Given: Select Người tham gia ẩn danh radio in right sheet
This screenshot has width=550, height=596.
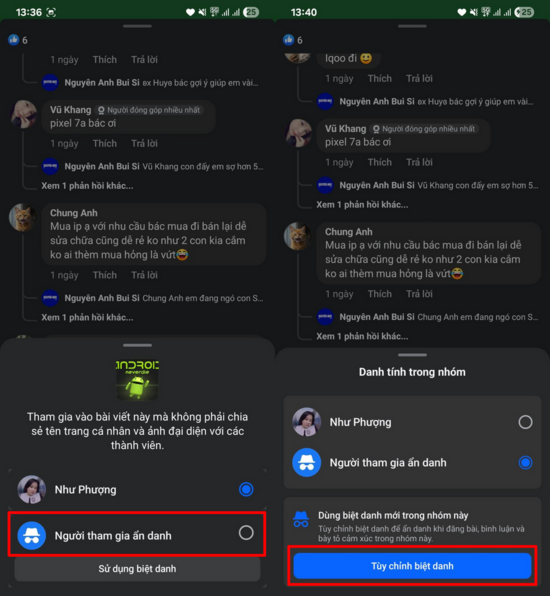Looking at the screenshot, I should pyautogui.click(x=525, y=463).
